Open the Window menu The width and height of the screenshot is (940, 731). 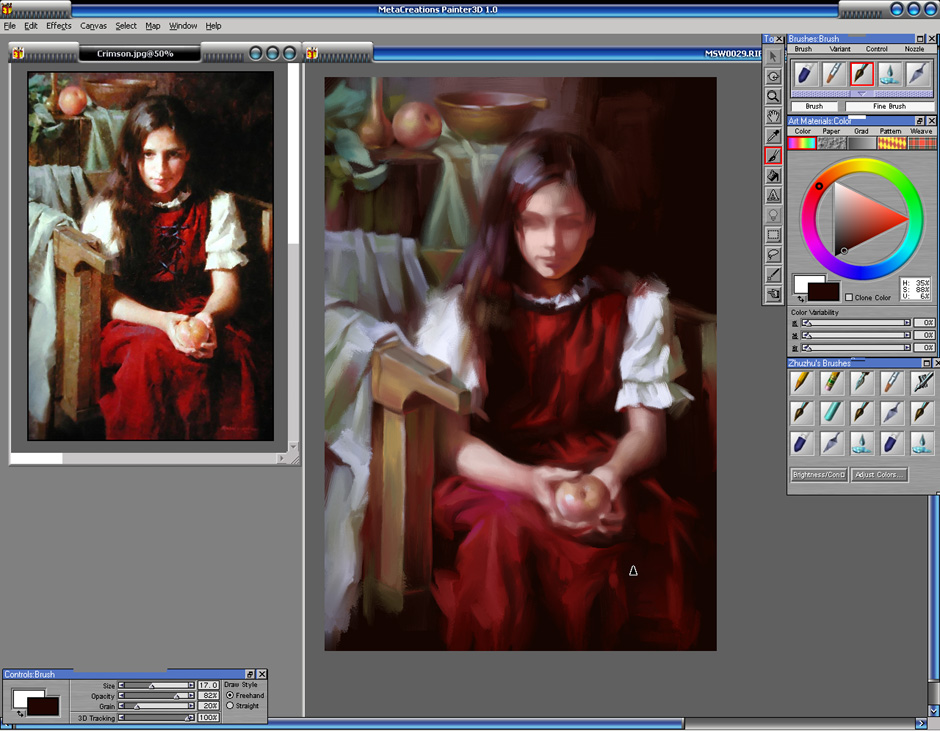pos(183,26)
